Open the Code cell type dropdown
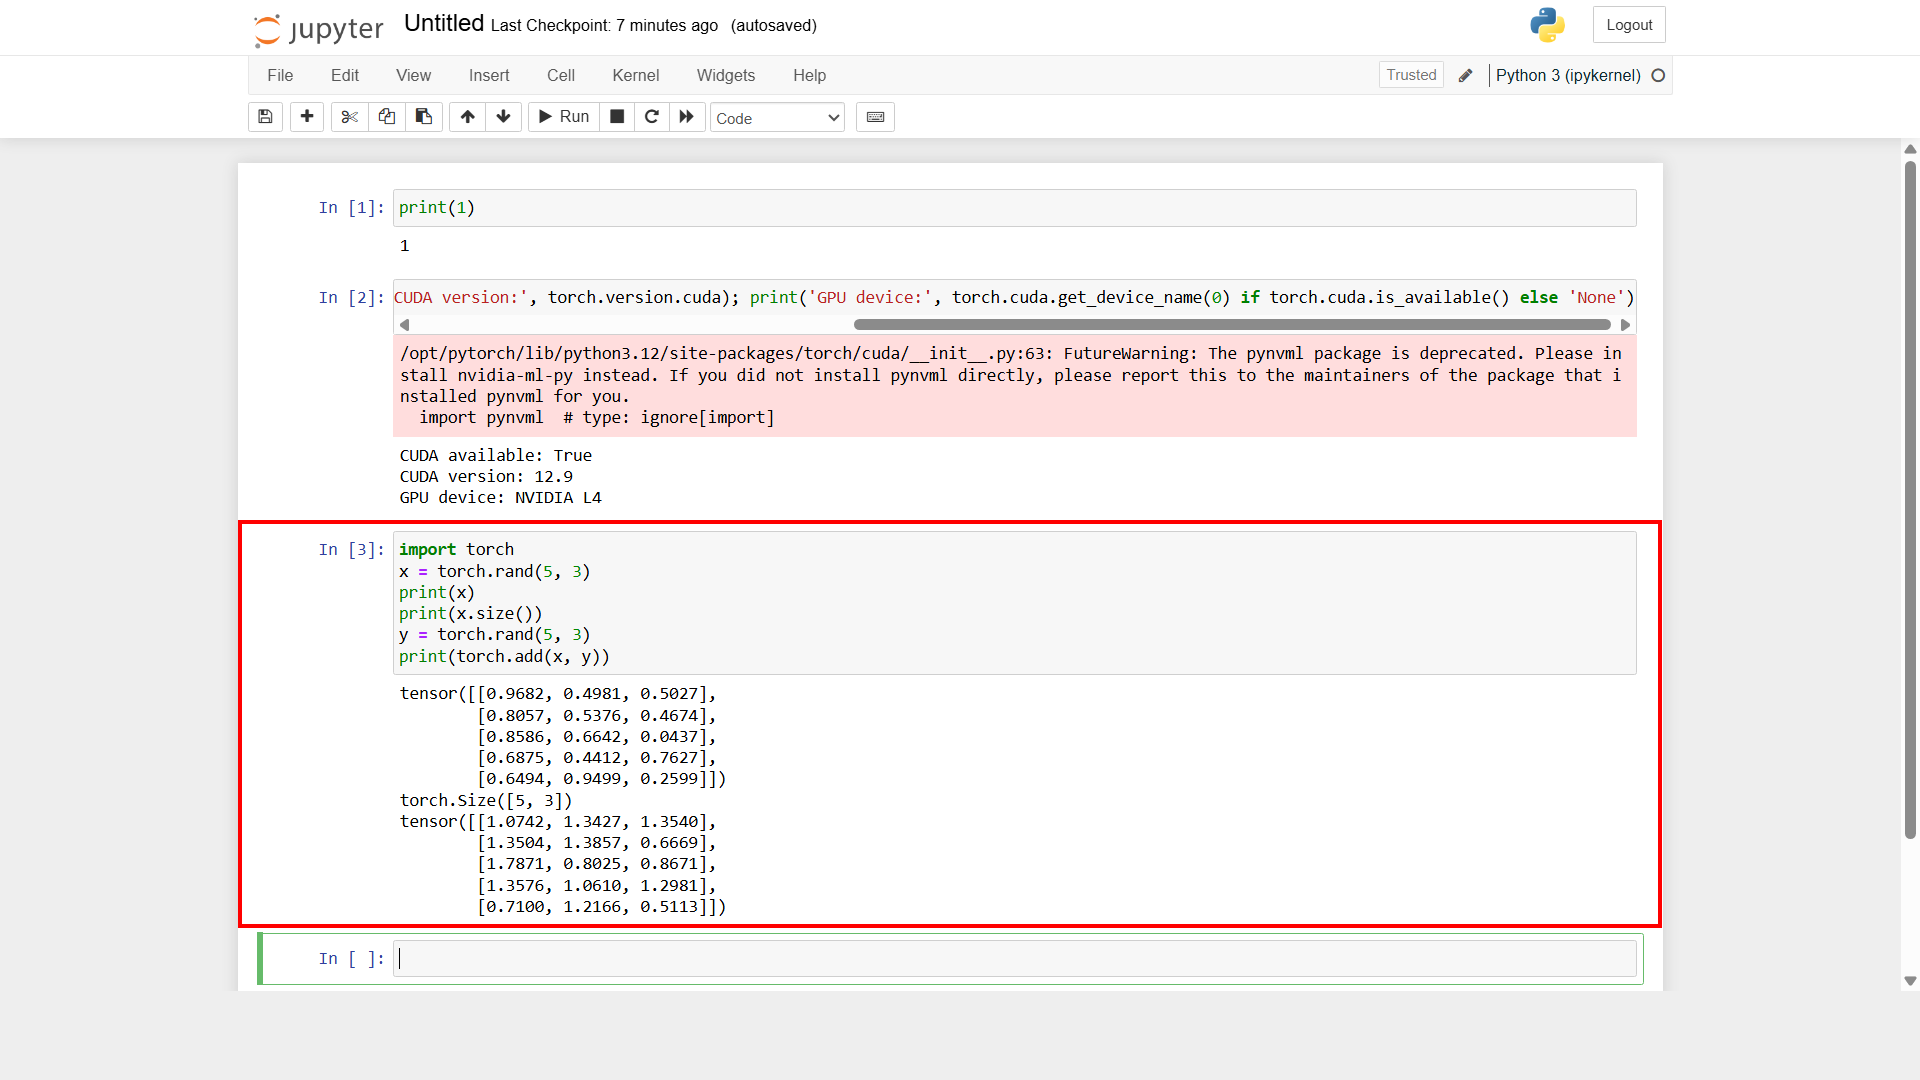 point(777,118)
